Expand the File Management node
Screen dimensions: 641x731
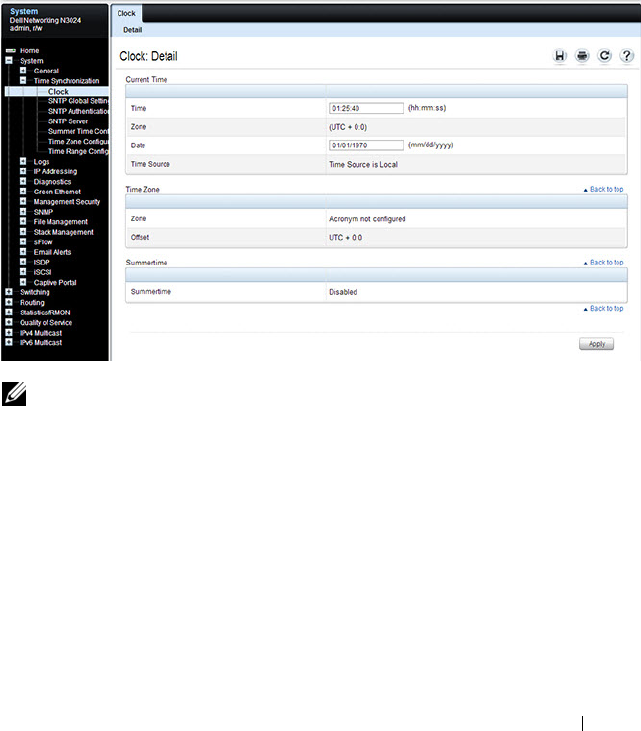click(x=23, y=221)
